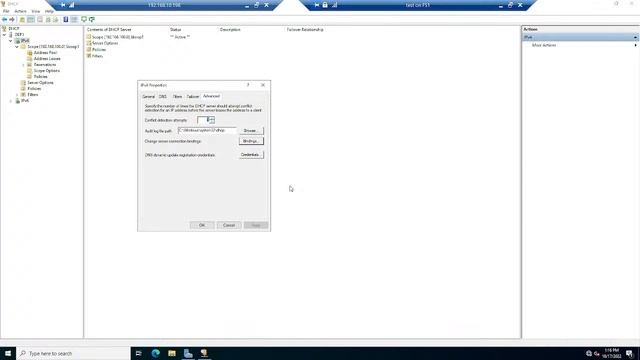Click the network icon in the system tray
The width and height of the screenshot is (640, 360).
[589, 353]
